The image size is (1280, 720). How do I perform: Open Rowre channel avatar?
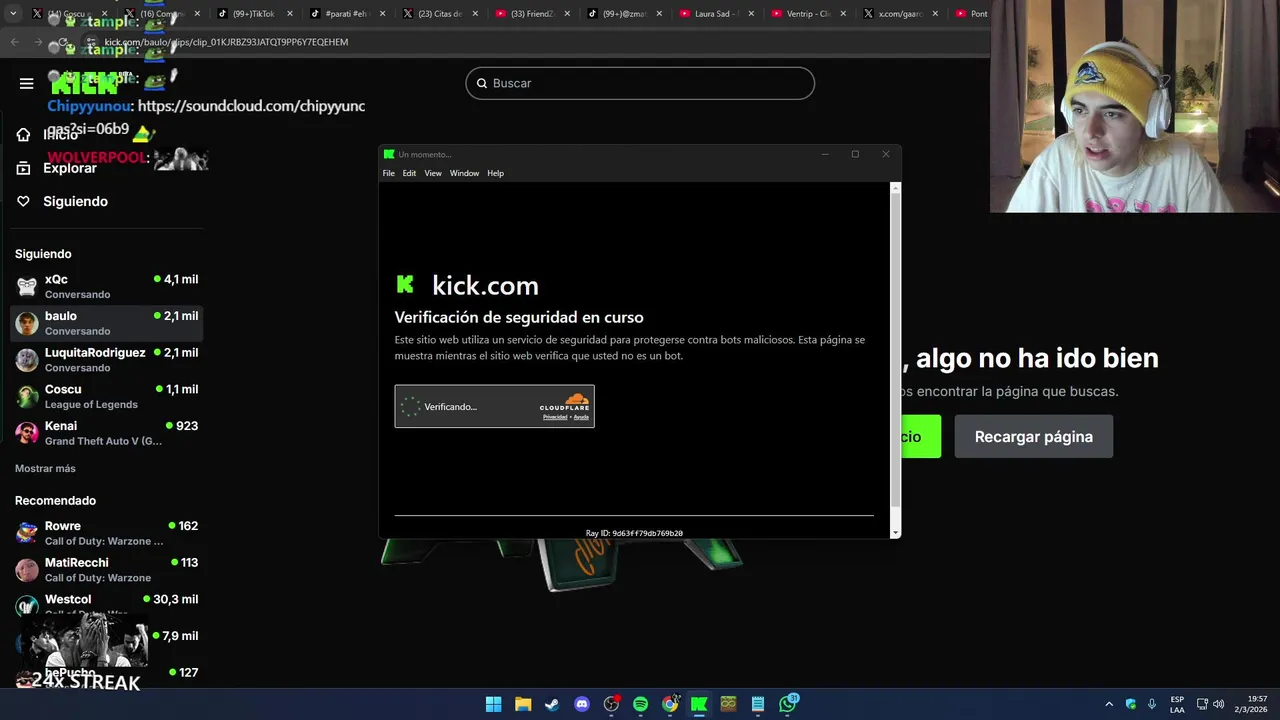[27, 533]
